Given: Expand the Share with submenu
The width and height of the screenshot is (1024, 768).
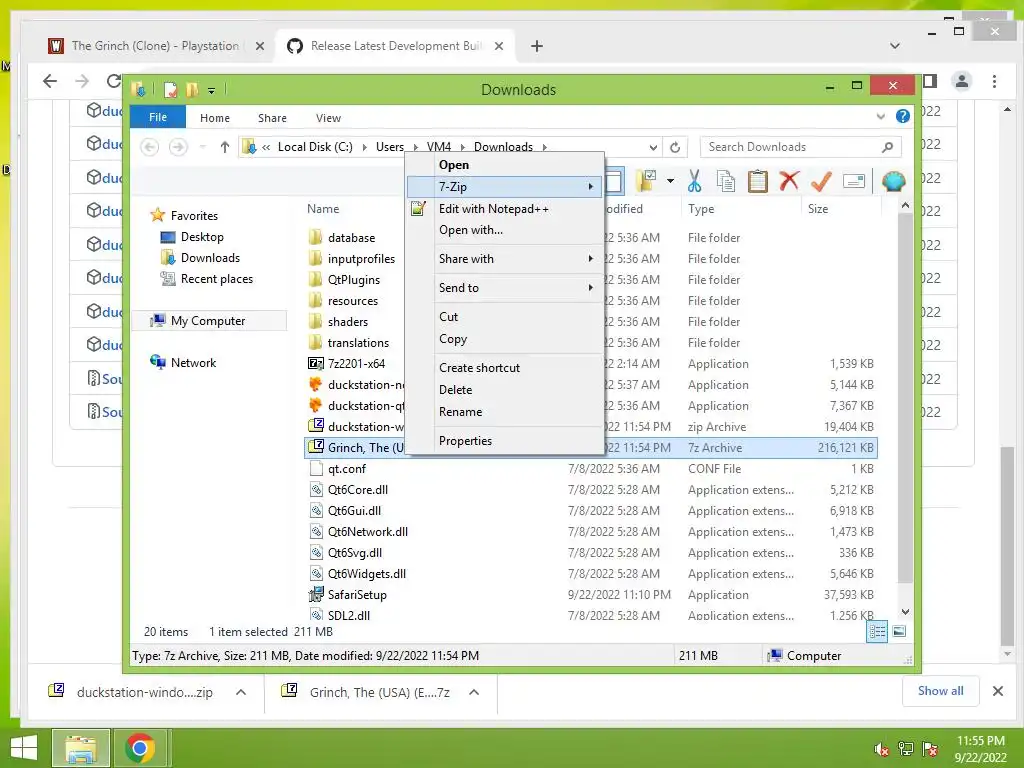Looking at the screenshot, I should 504,259.
